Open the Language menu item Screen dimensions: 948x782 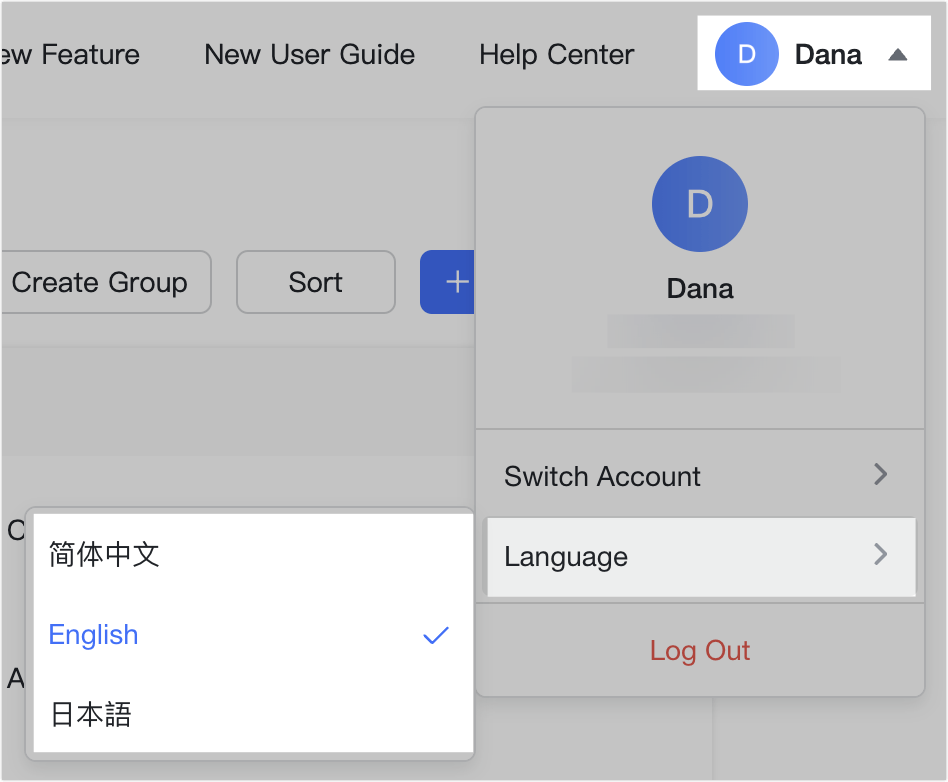click(566, 557)
